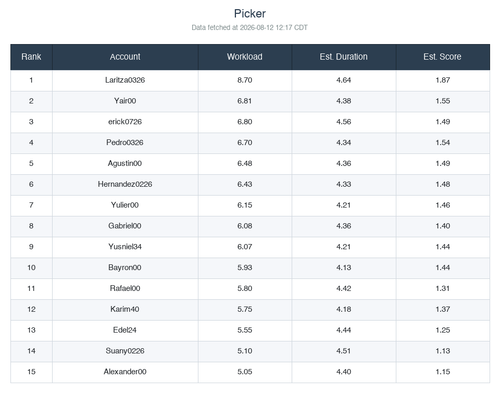Click duration 4.51 for Suany0226
The image size is (500, 398).
click(344, 351)
